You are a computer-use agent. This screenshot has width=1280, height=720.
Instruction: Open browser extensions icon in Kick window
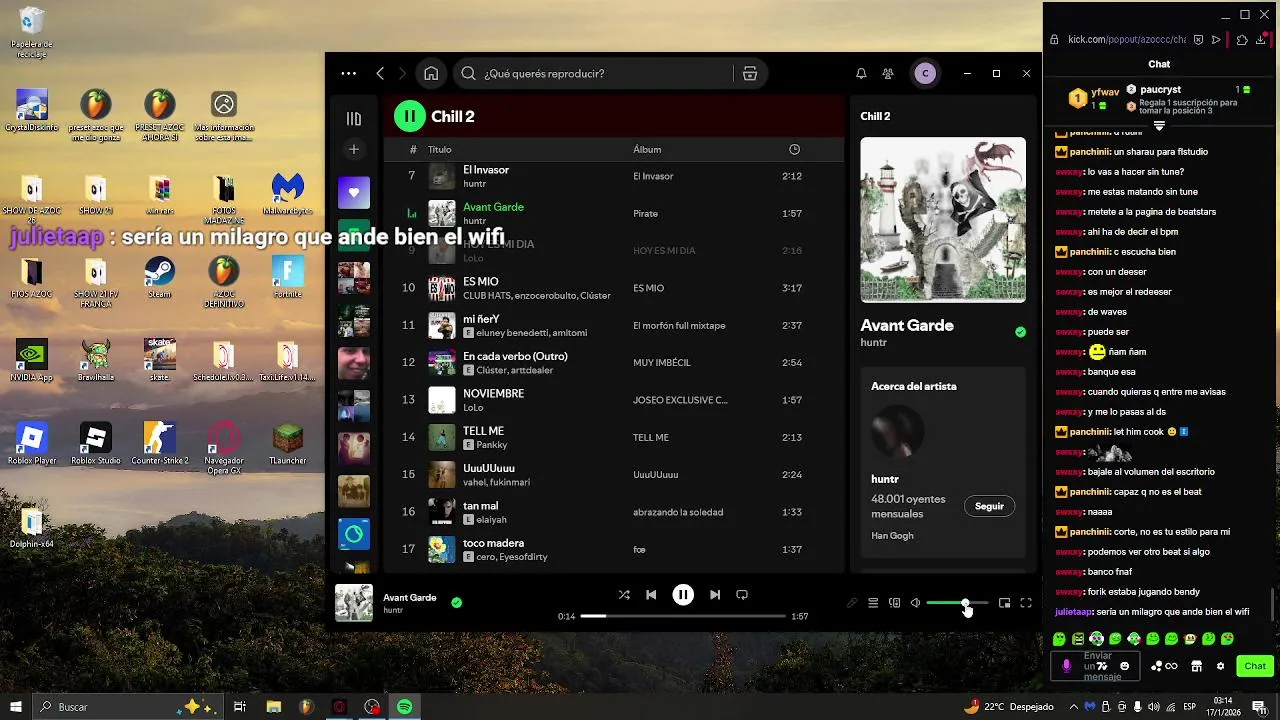tap(1242, 40)
